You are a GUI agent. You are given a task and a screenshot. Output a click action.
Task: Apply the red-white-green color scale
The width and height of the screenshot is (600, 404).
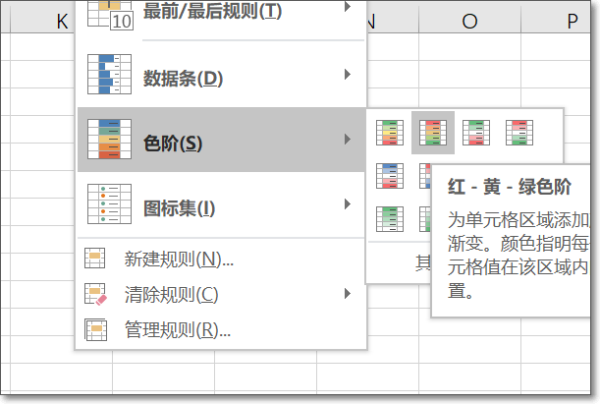[519, 133]
